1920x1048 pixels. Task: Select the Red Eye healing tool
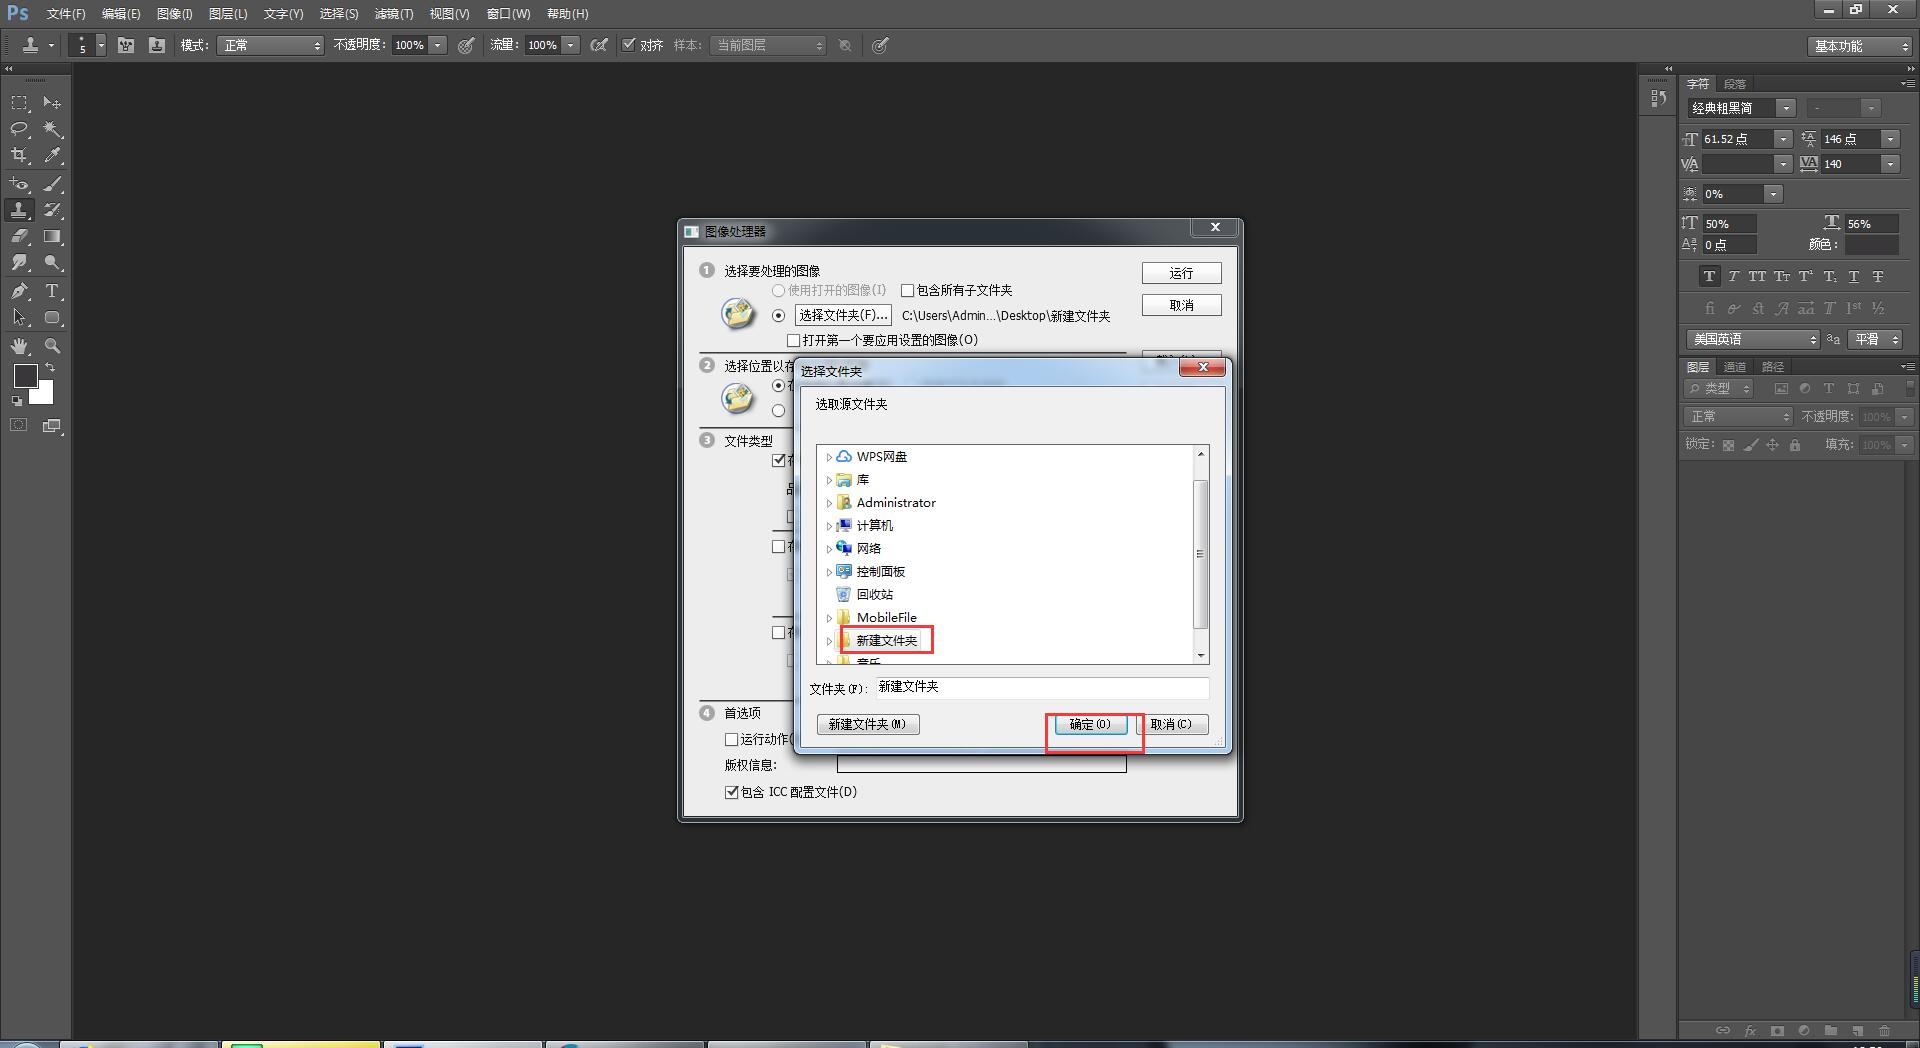pos(19,184)
